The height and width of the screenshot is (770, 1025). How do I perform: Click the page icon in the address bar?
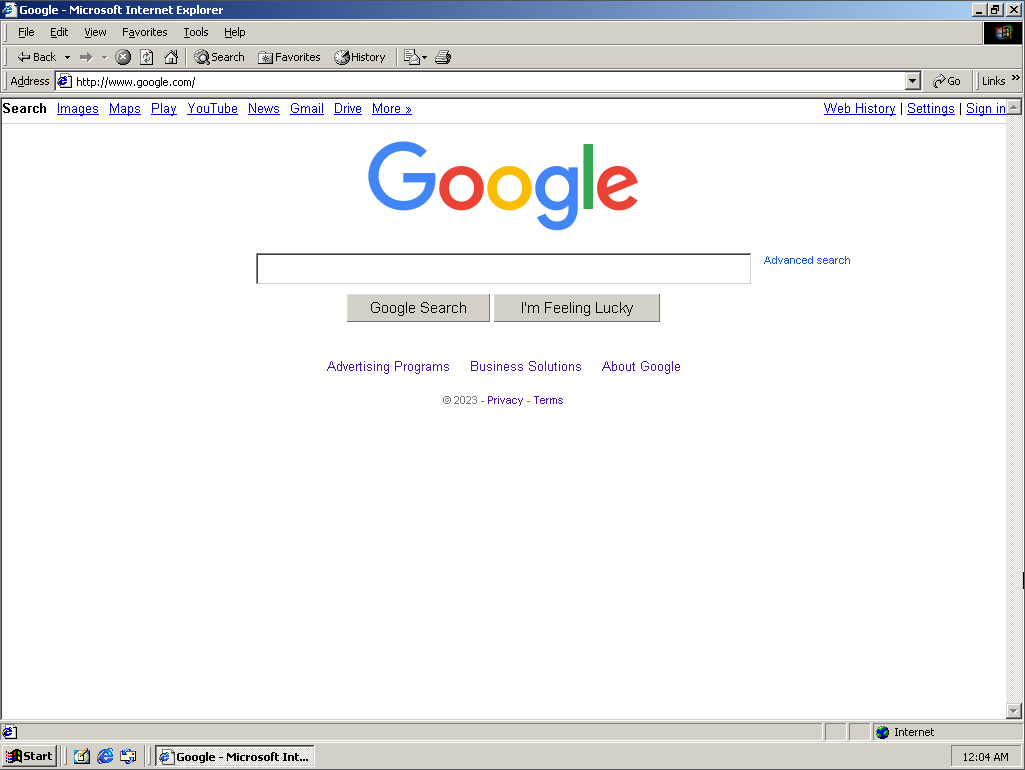64,81
